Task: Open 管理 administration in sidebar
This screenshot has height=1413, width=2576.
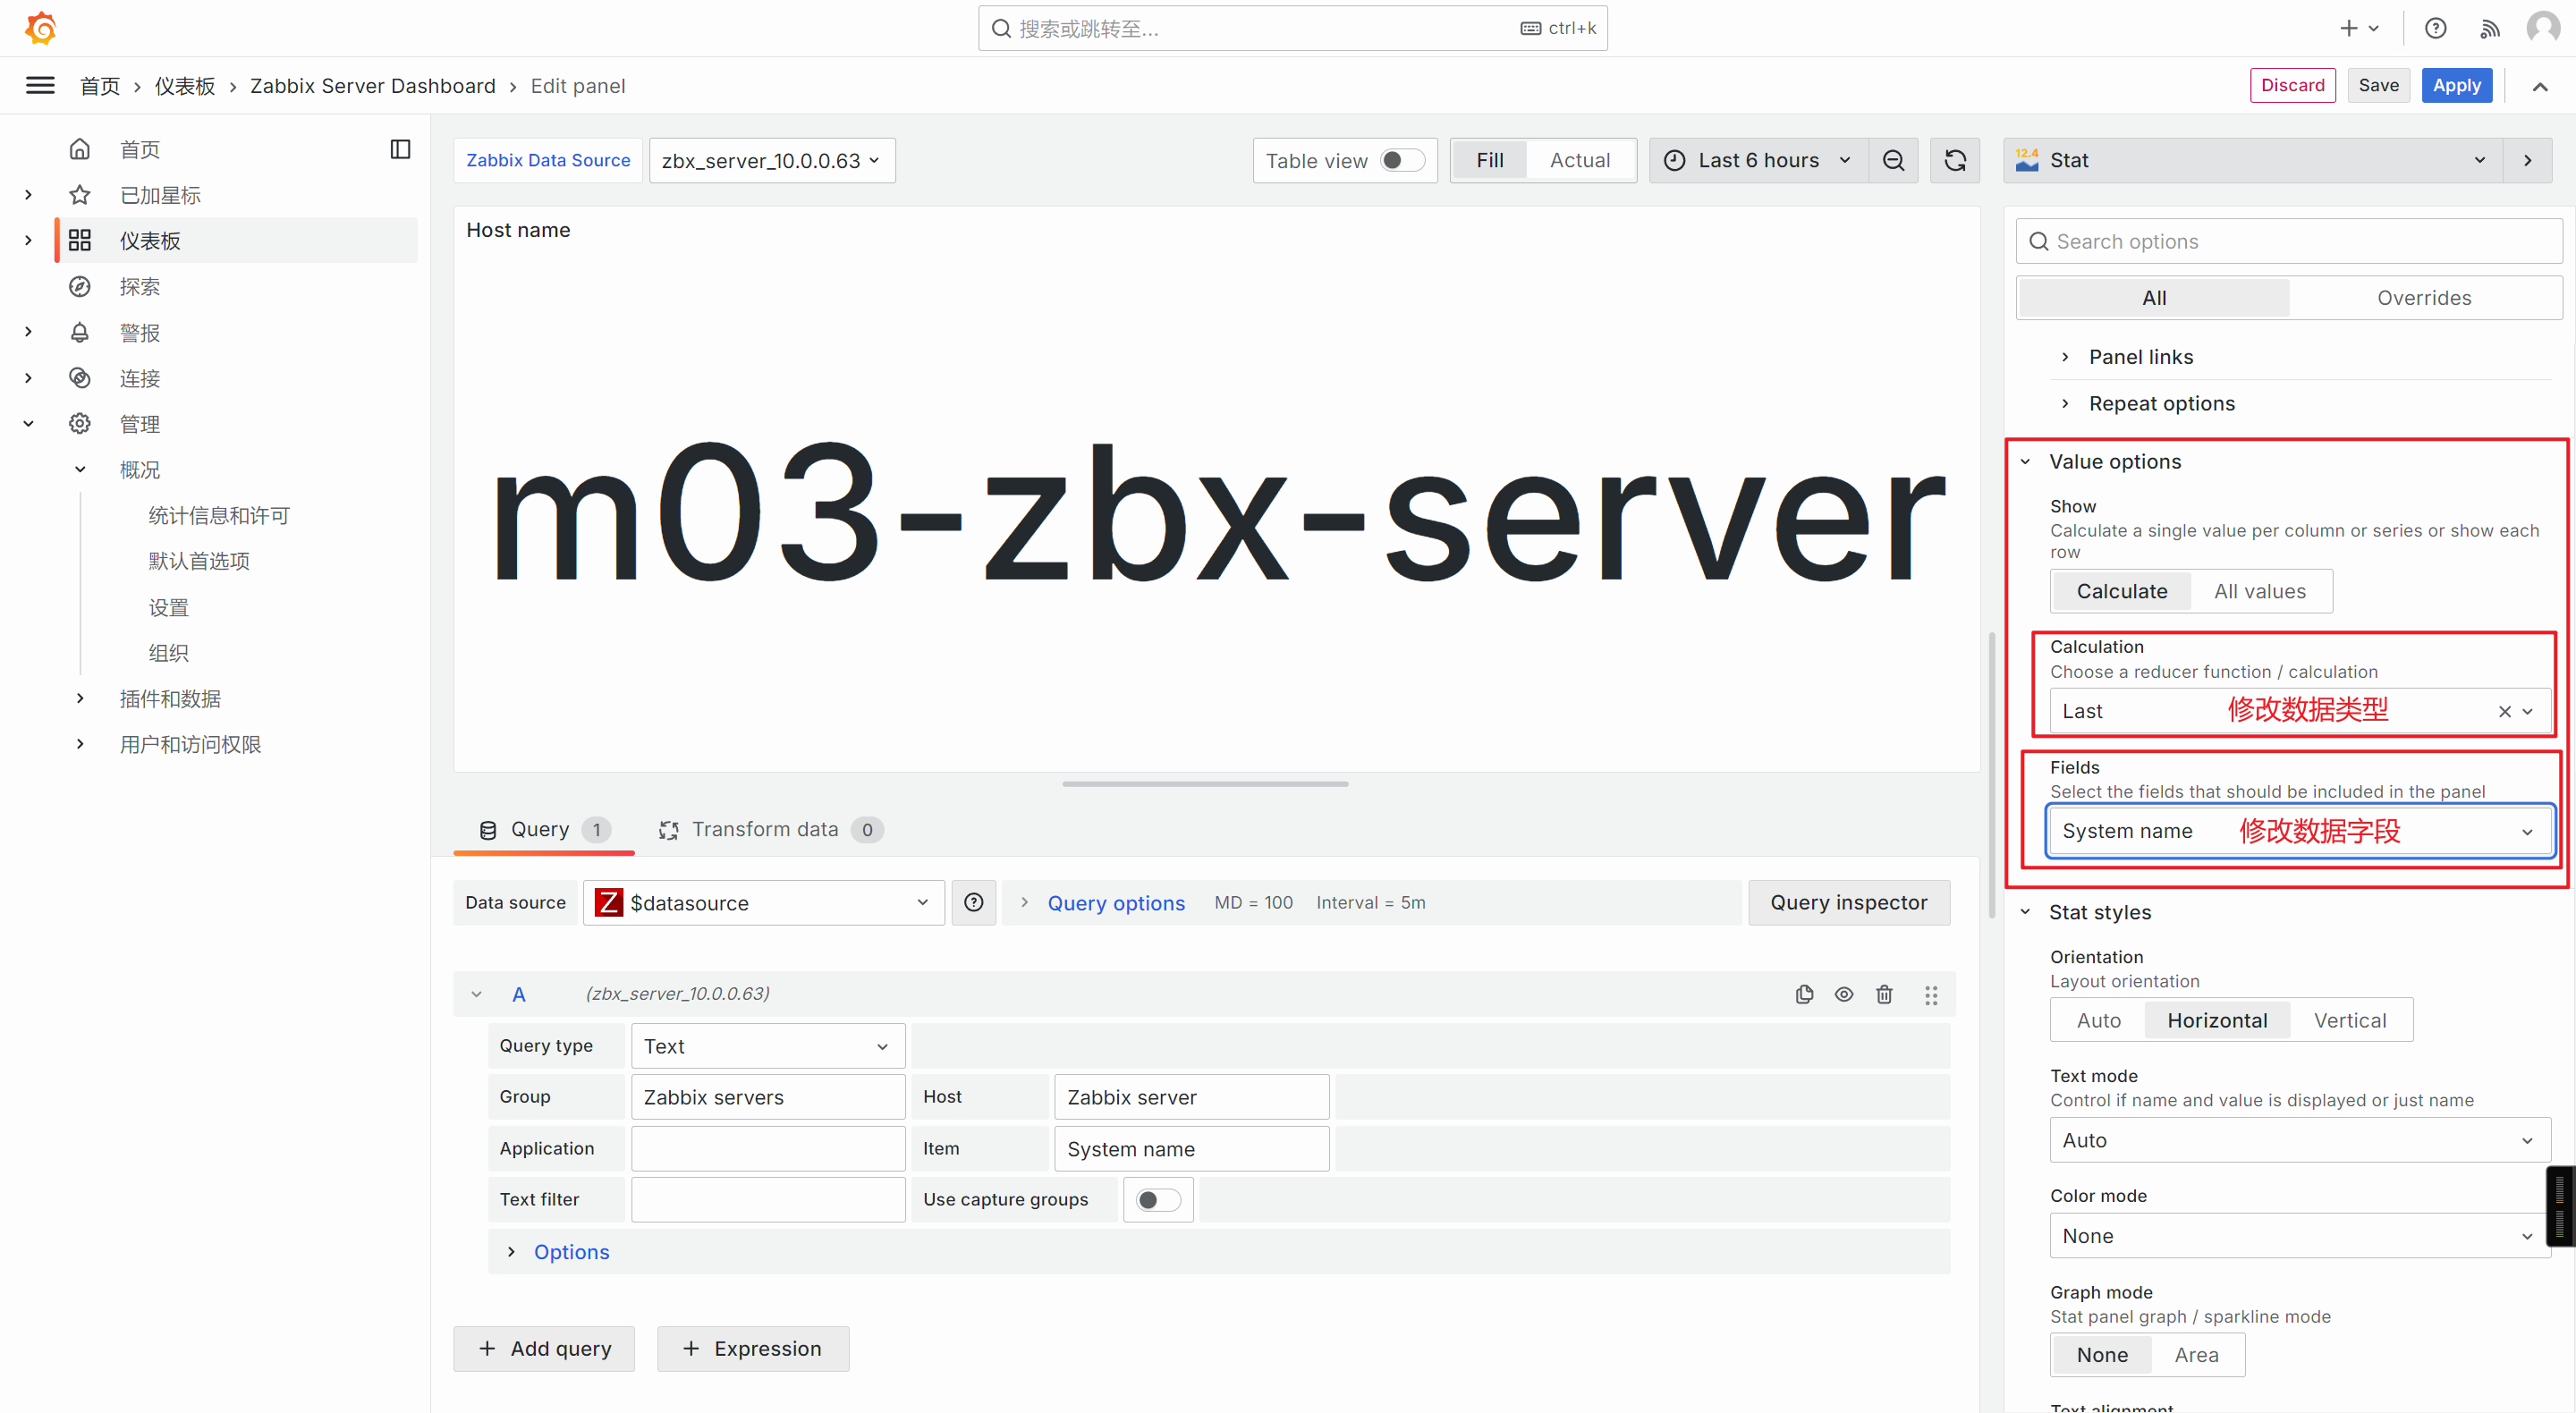Action: pos(140,424)
